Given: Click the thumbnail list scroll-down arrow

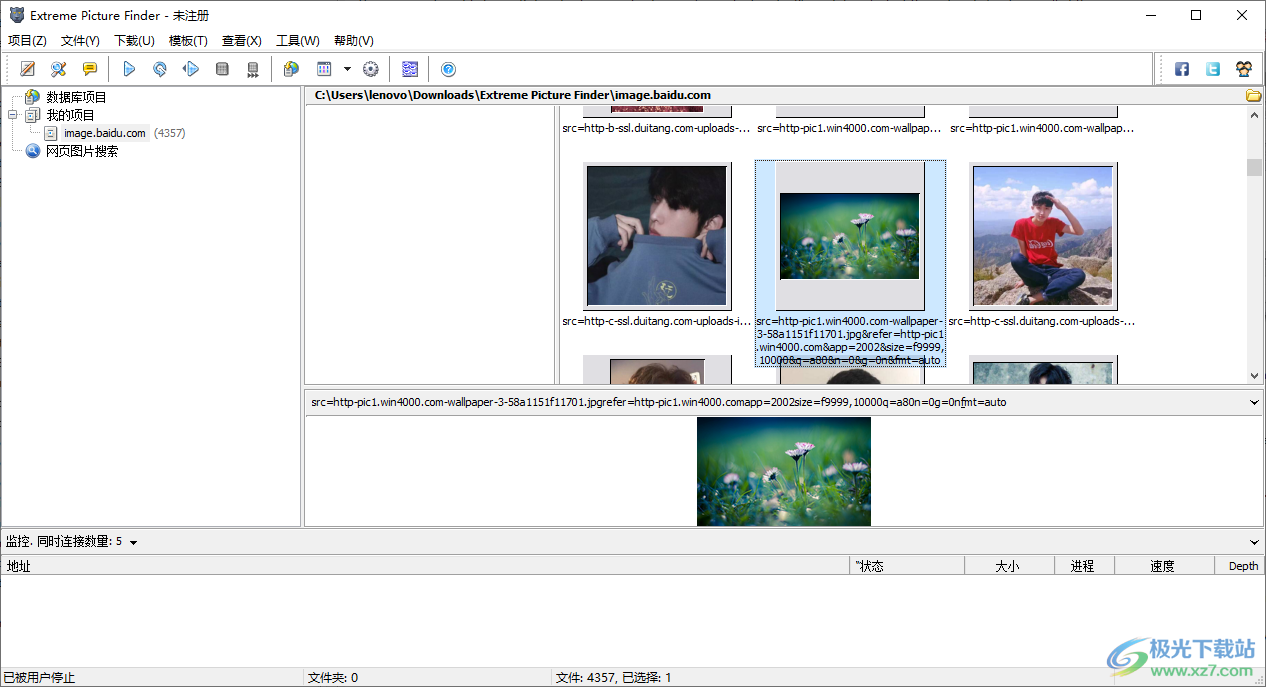Looking at the screenshot, I should coord(1255,376).
